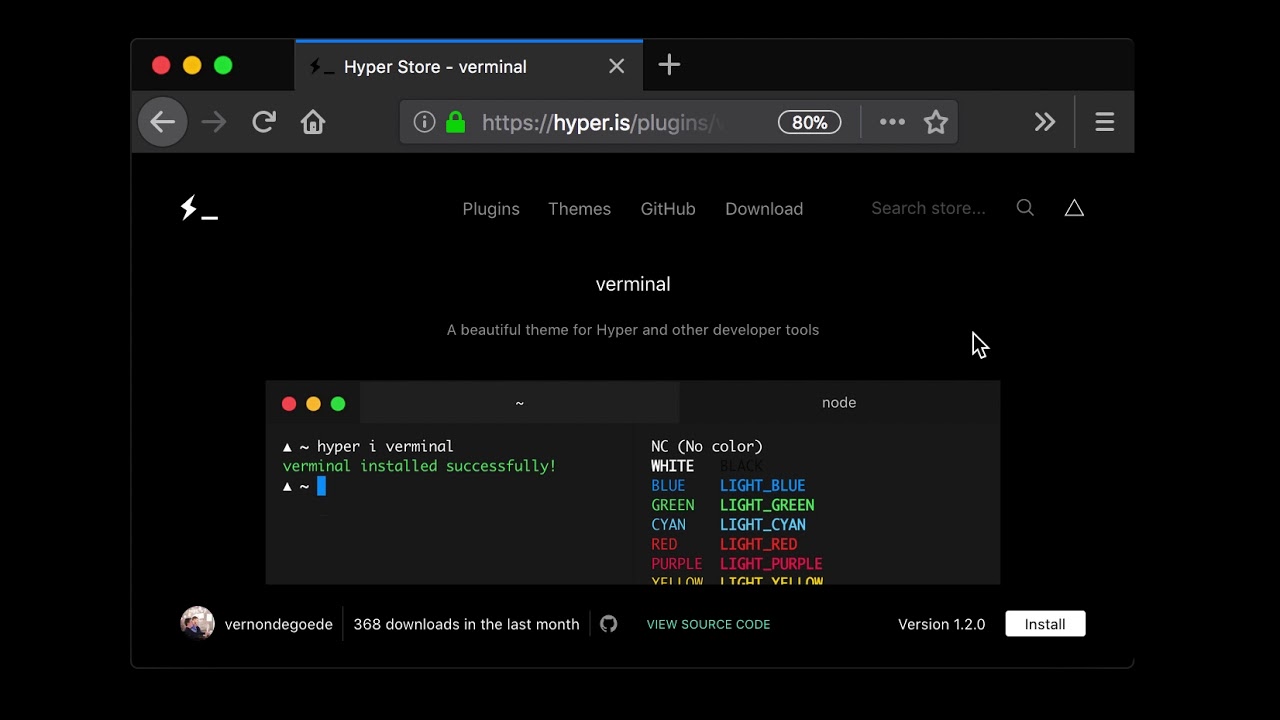Image resolution: width=1280 pixels, height=720 pixels.
Task: Focus the Search store input field
Action: [928, 208]
